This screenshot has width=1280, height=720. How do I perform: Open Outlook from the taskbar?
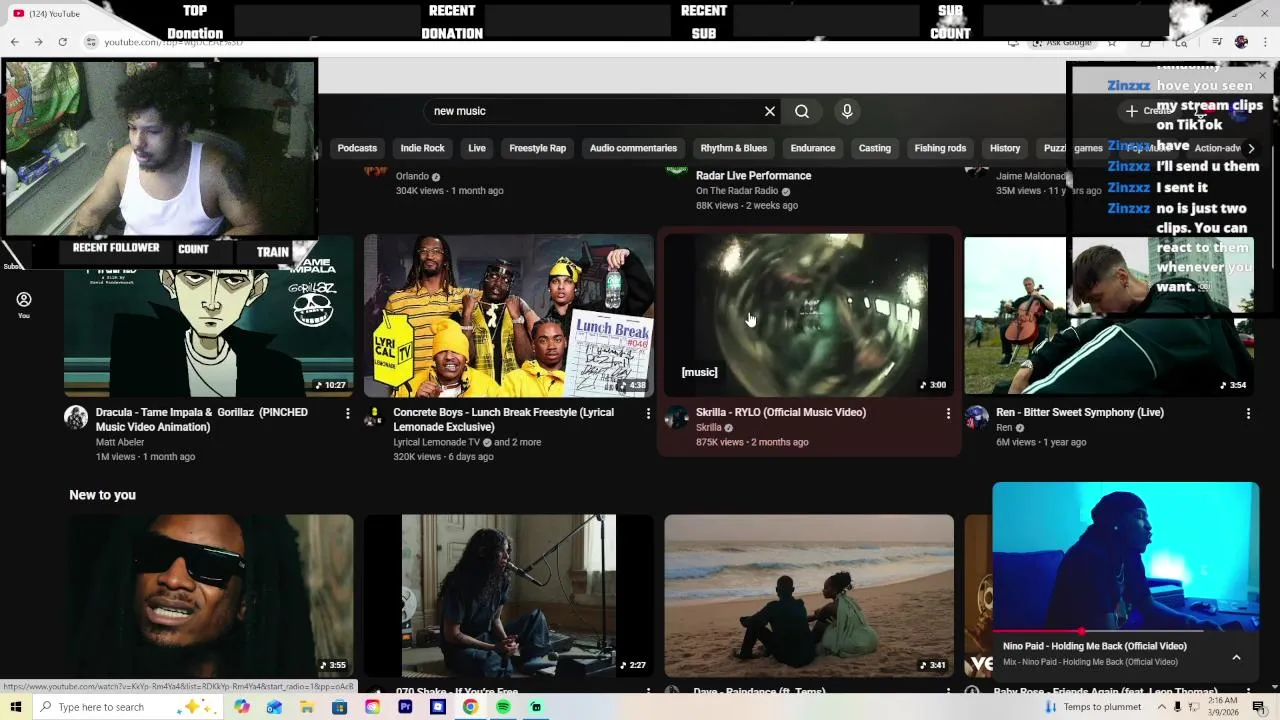pos(275,707)
